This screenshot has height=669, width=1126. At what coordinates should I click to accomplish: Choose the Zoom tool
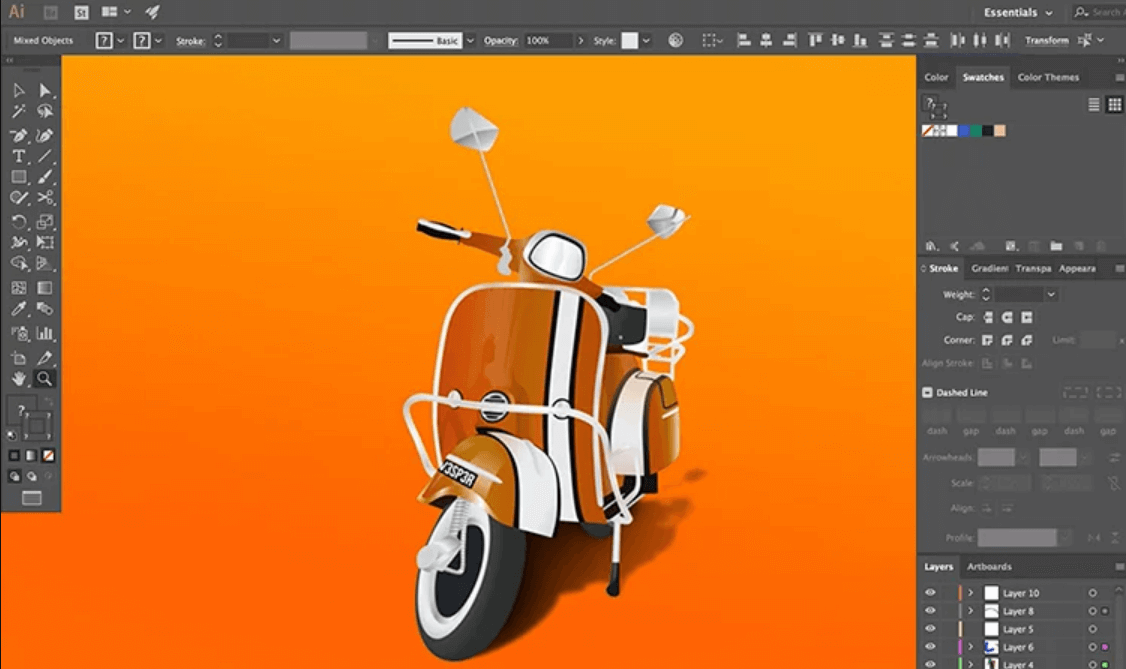tap(44, 379)
